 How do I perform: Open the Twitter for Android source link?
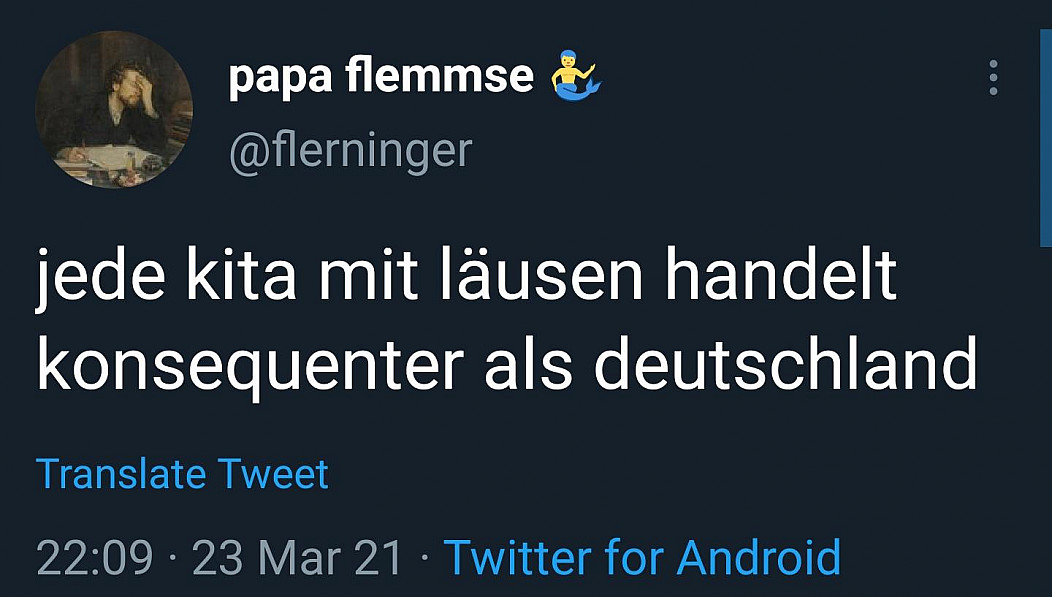coord(641,556)
